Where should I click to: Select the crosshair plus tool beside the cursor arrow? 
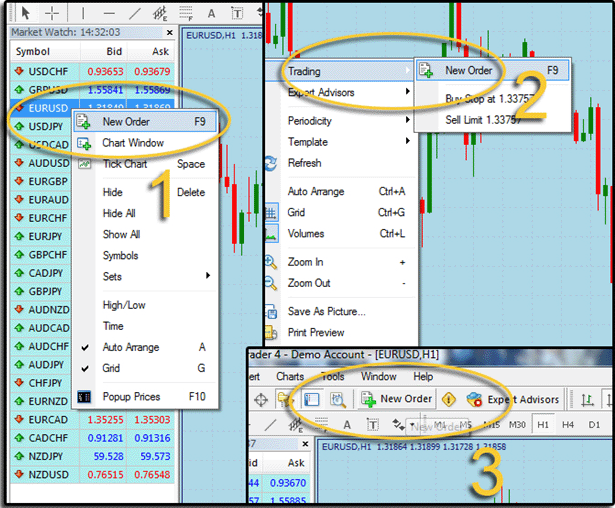pyautogui.click(x=52, y=14)
